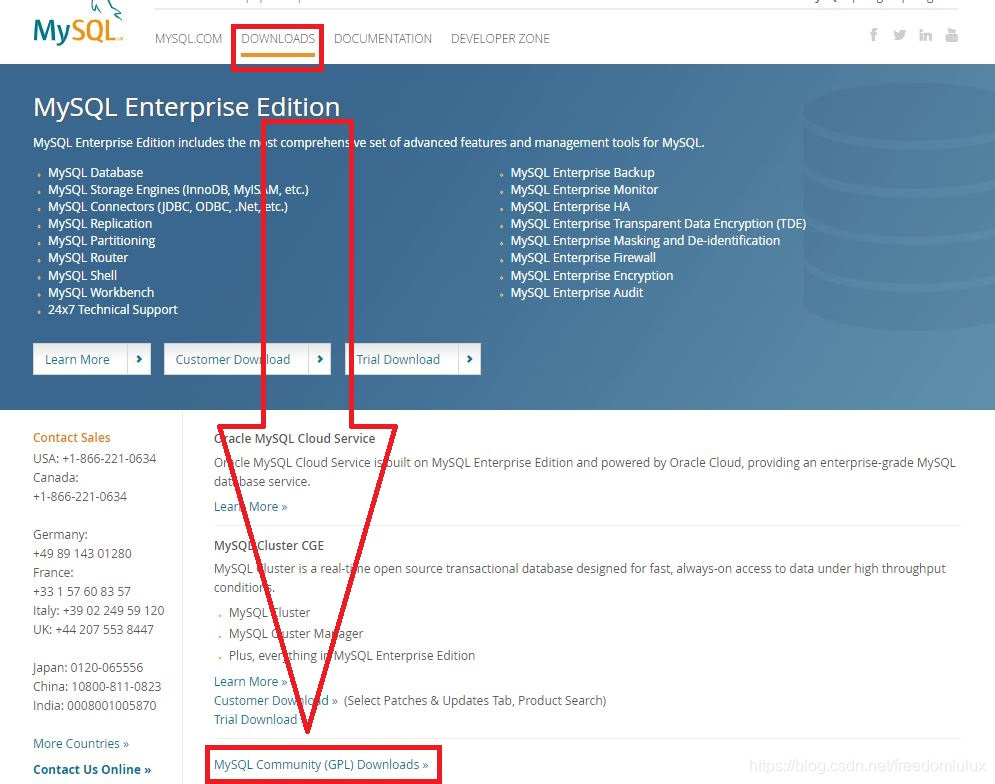Click Contact Us Online link
Viewport: 995px width, 784px height.
click(92, 769)
